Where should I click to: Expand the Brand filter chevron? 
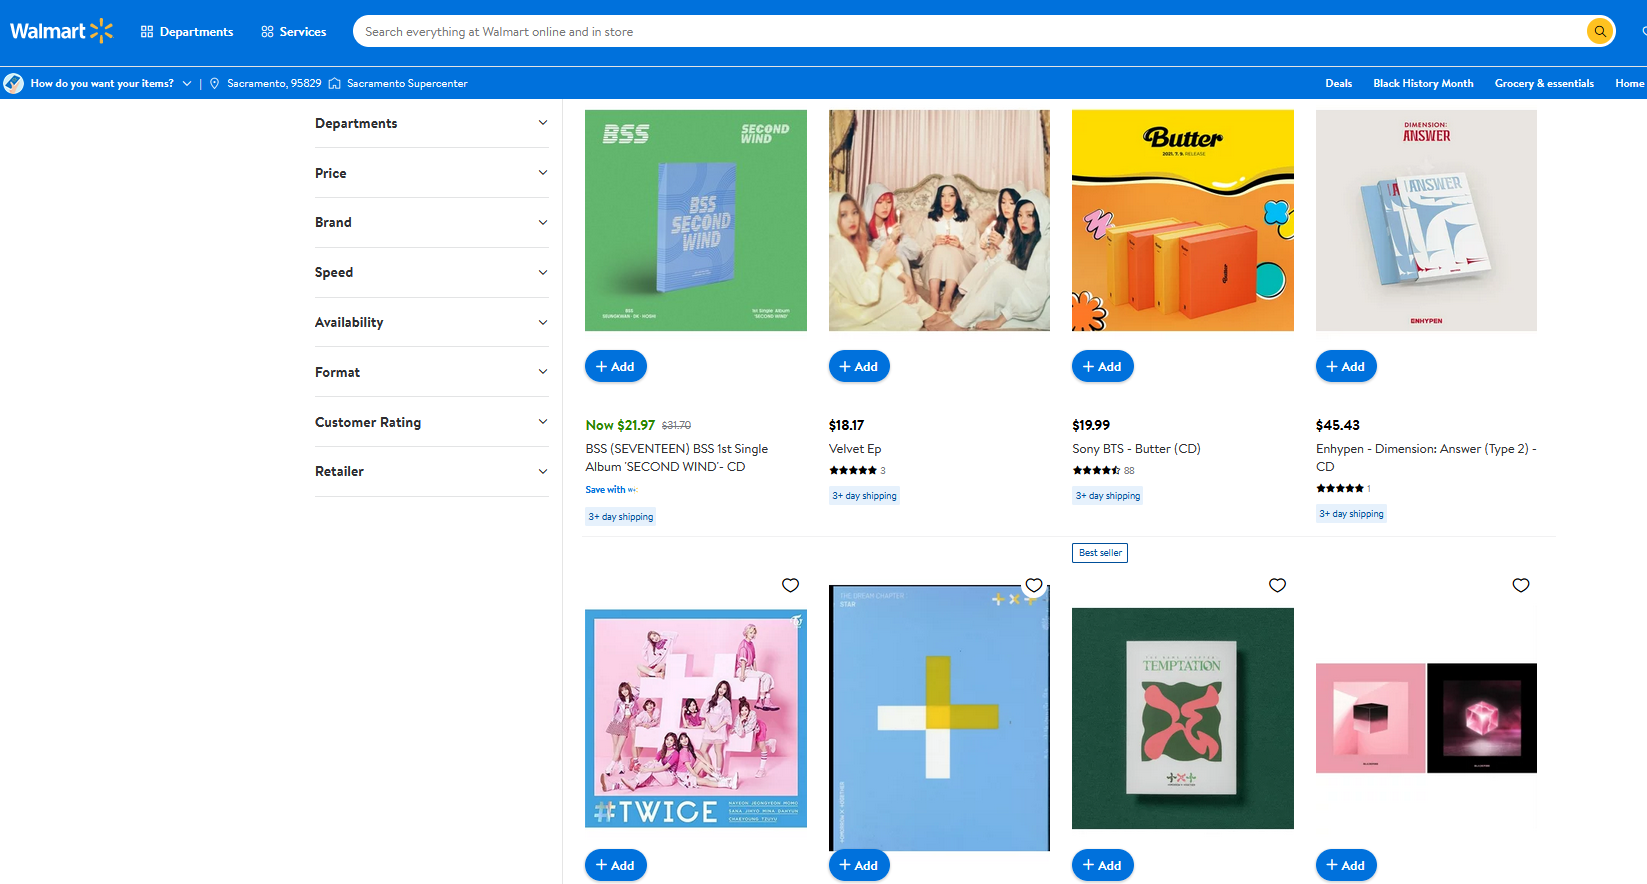[543, 222]
